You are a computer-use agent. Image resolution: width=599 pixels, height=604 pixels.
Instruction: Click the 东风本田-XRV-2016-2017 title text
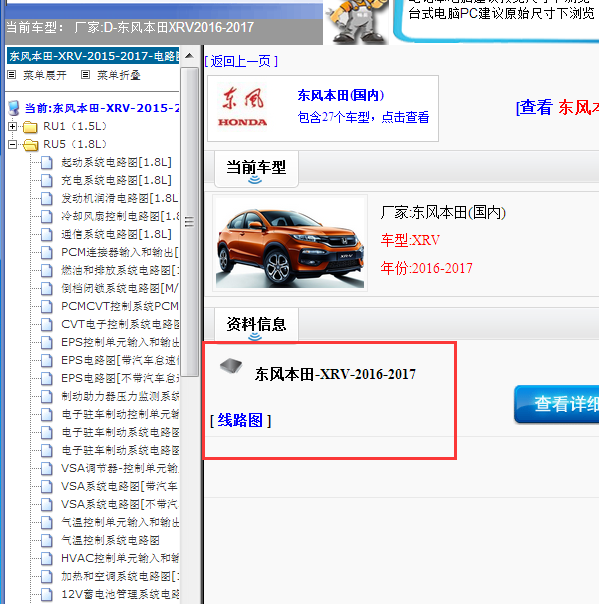click(335, 374)
